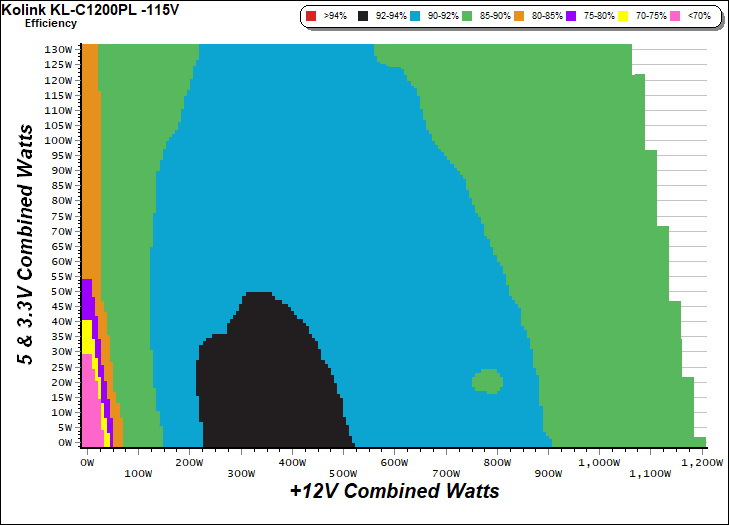Click the 130W y-axis tick label

coord(60,49)
